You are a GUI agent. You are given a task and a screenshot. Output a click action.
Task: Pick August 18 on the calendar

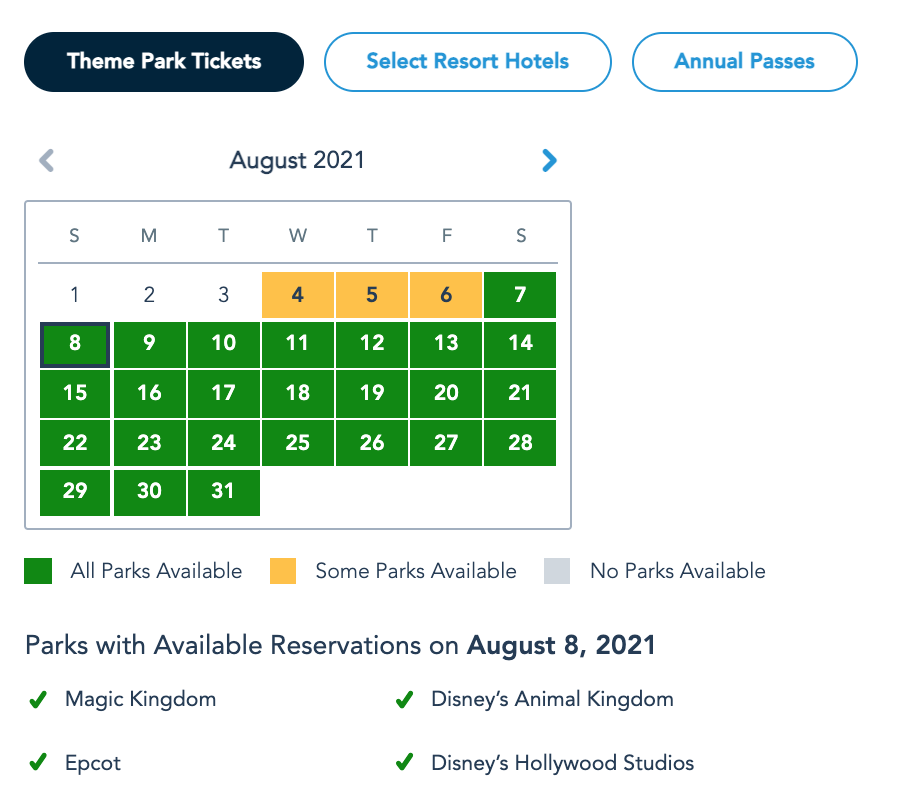(298, 393)
